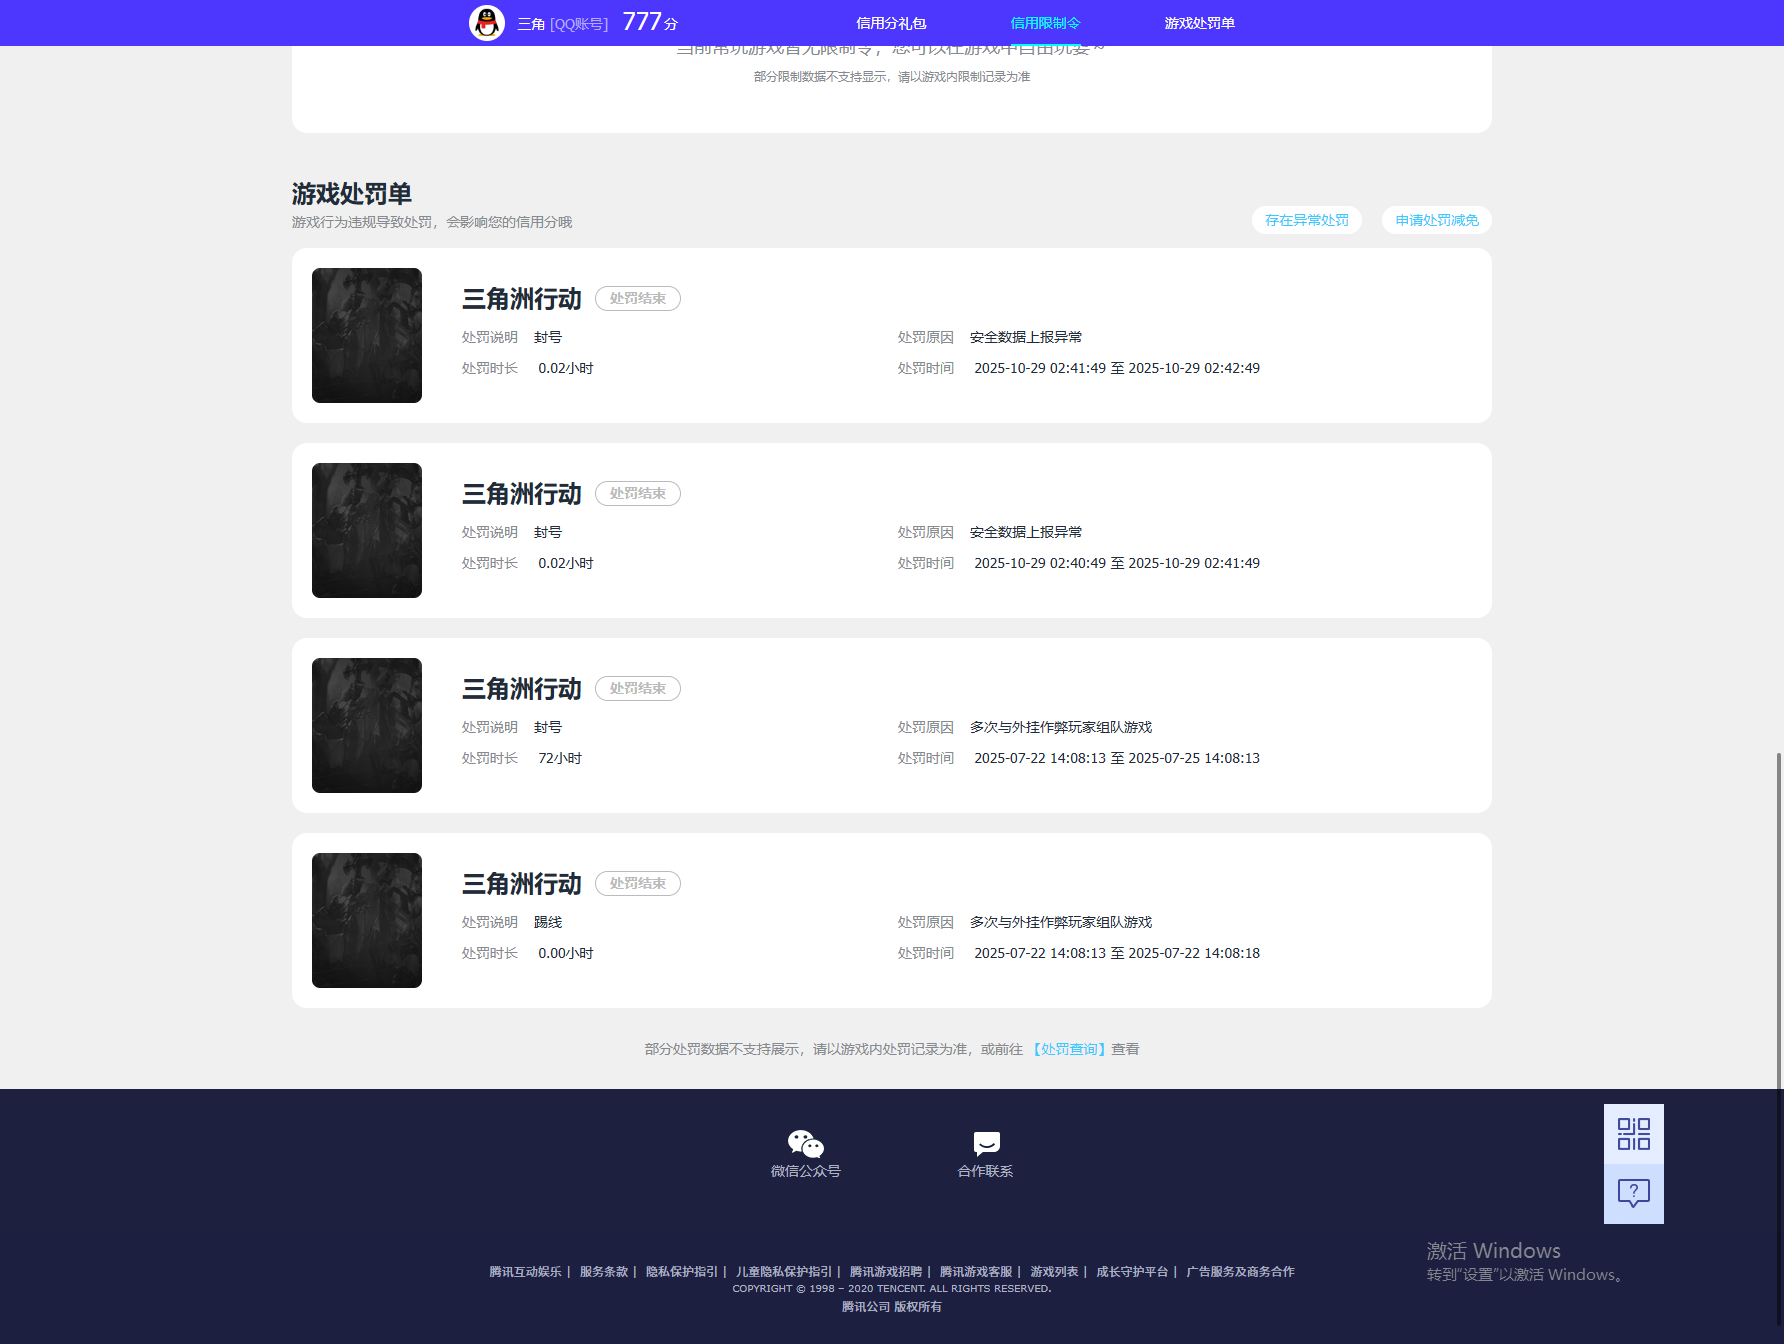The width and height of the screenshot is (1784, 1344).
Task: Click game thumbnail of penalty ending 02:42:49
Action: pos(367,335)
